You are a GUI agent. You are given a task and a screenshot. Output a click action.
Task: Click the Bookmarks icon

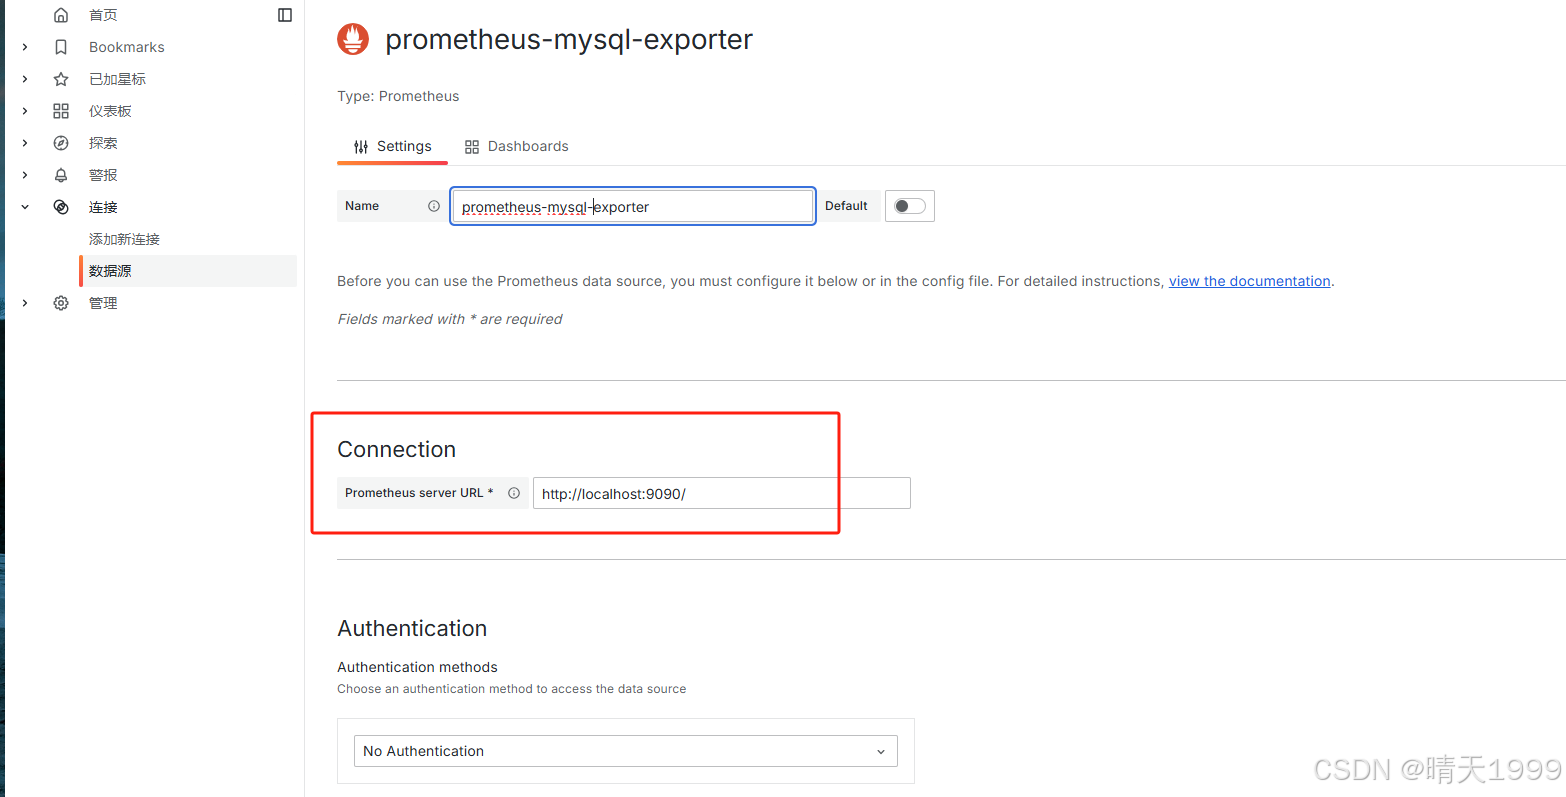61,47
